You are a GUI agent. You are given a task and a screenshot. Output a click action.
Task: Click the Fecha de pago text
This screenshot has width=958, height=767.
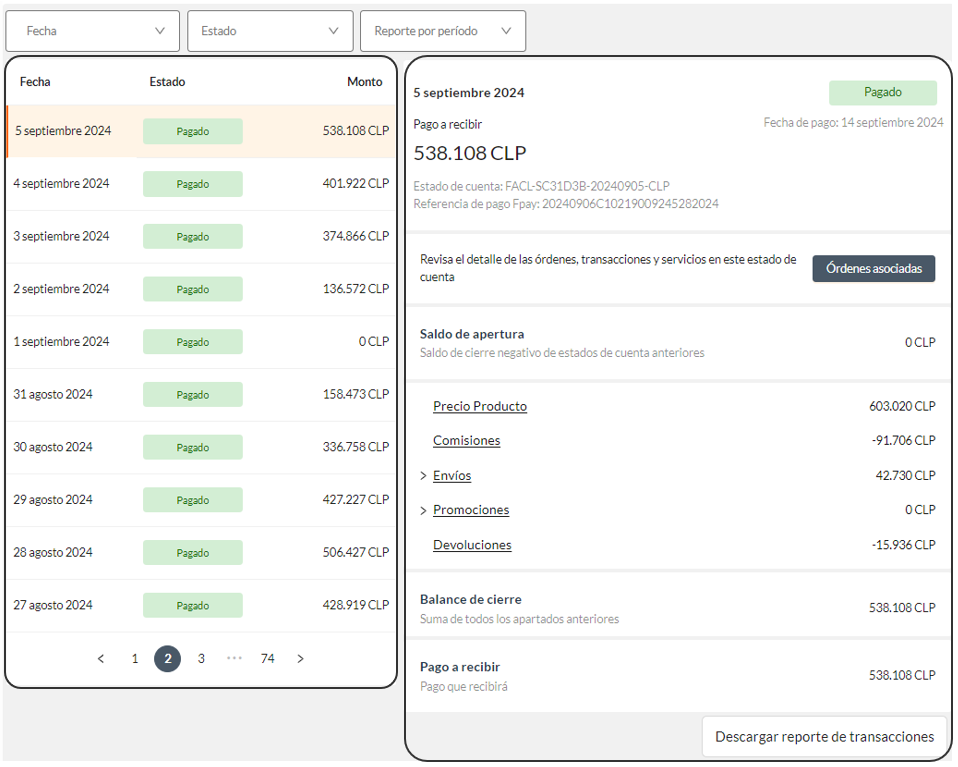(854, 123)
